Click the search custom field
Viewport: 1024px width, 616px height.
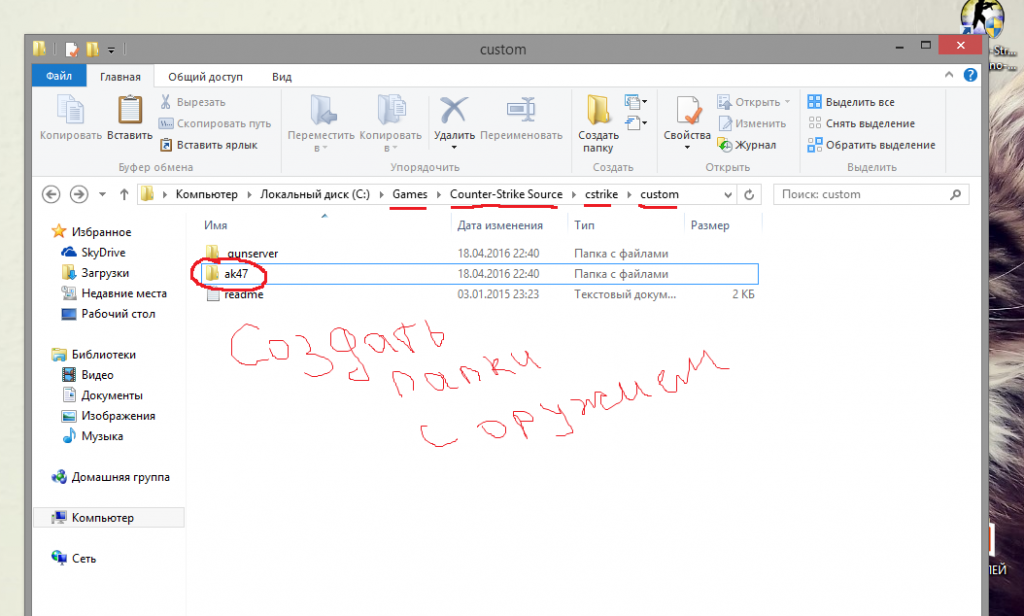[870, 194]
